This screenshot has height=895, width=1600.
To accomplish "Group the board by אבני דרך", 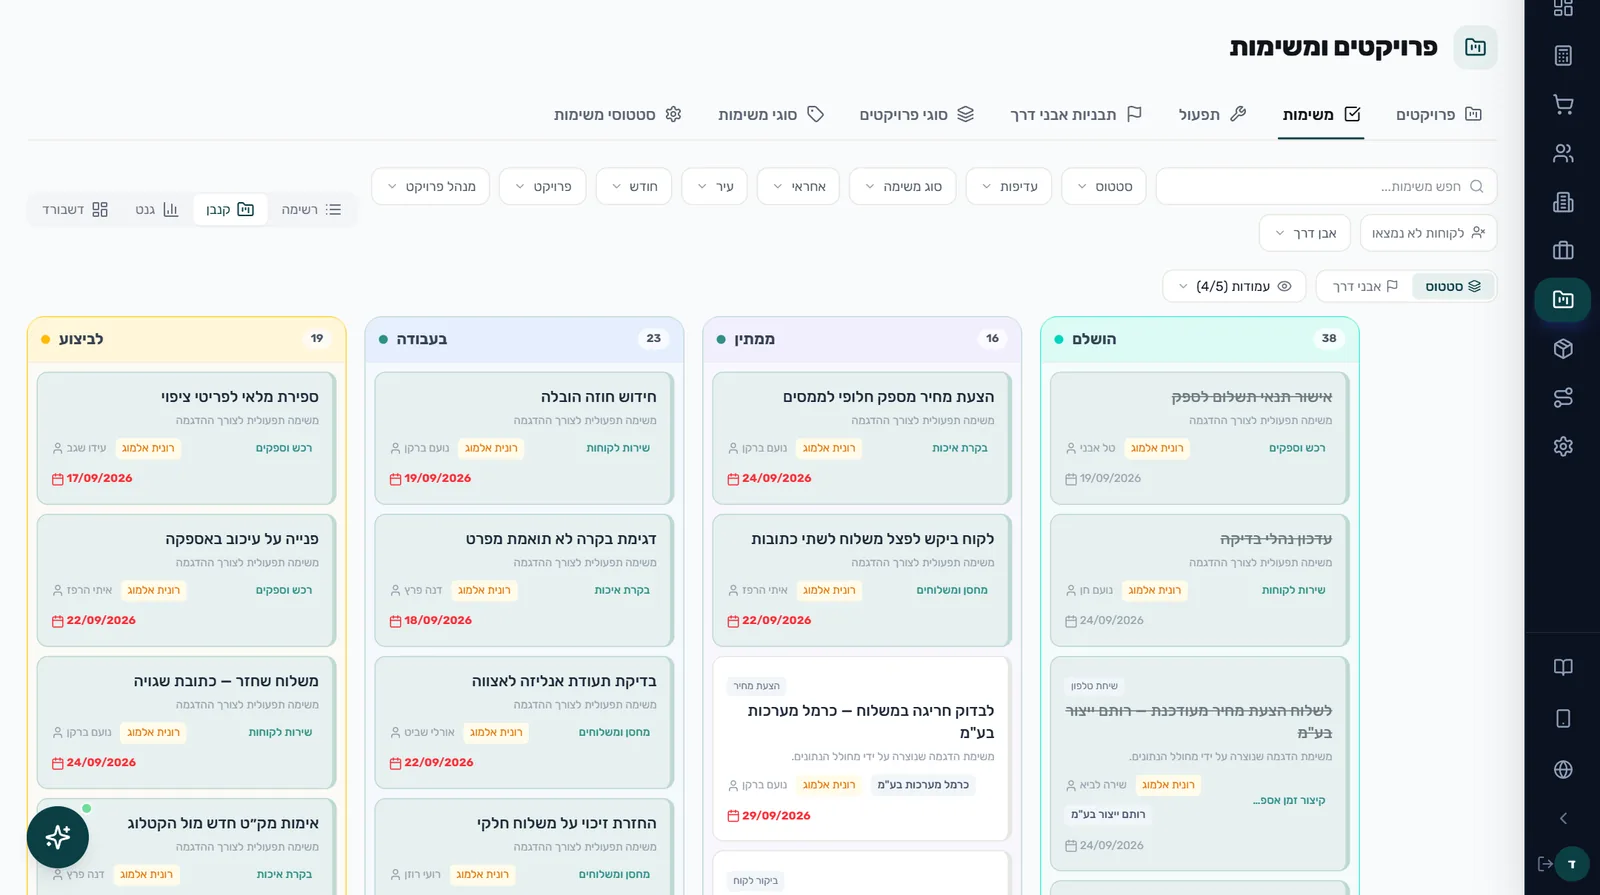I will pos(1365,286).
